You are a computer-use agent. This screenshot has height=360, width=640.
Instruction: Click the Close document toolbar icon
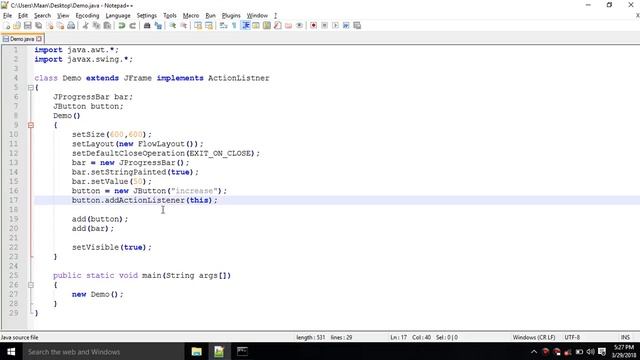click(50, 26)
